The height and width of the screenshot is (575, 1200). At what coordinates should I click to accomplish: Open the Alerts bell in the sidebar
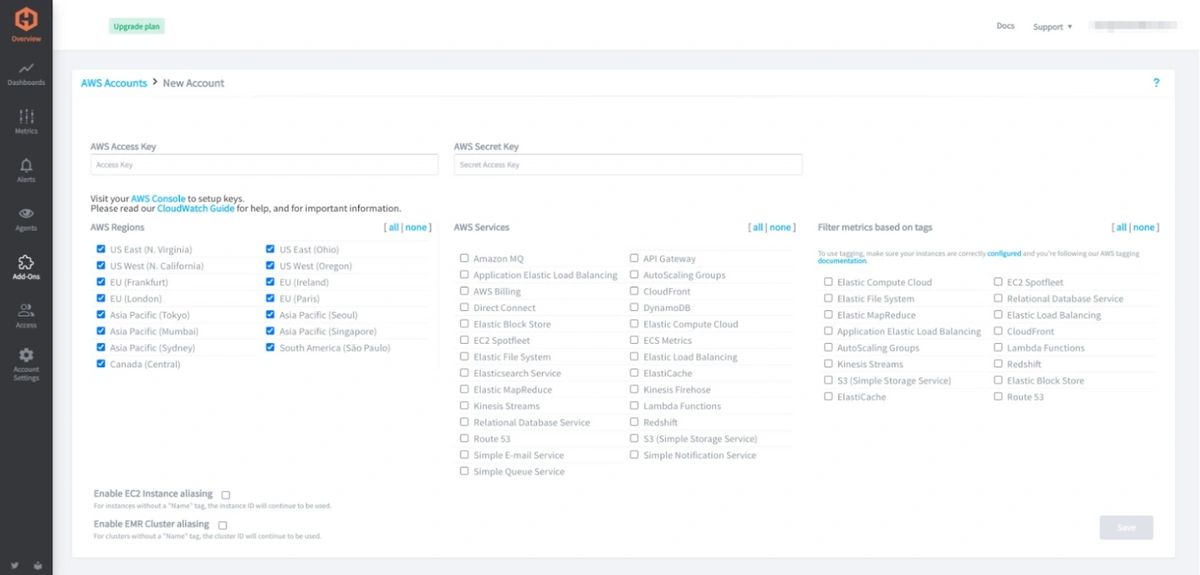click(x=26, y=170)
